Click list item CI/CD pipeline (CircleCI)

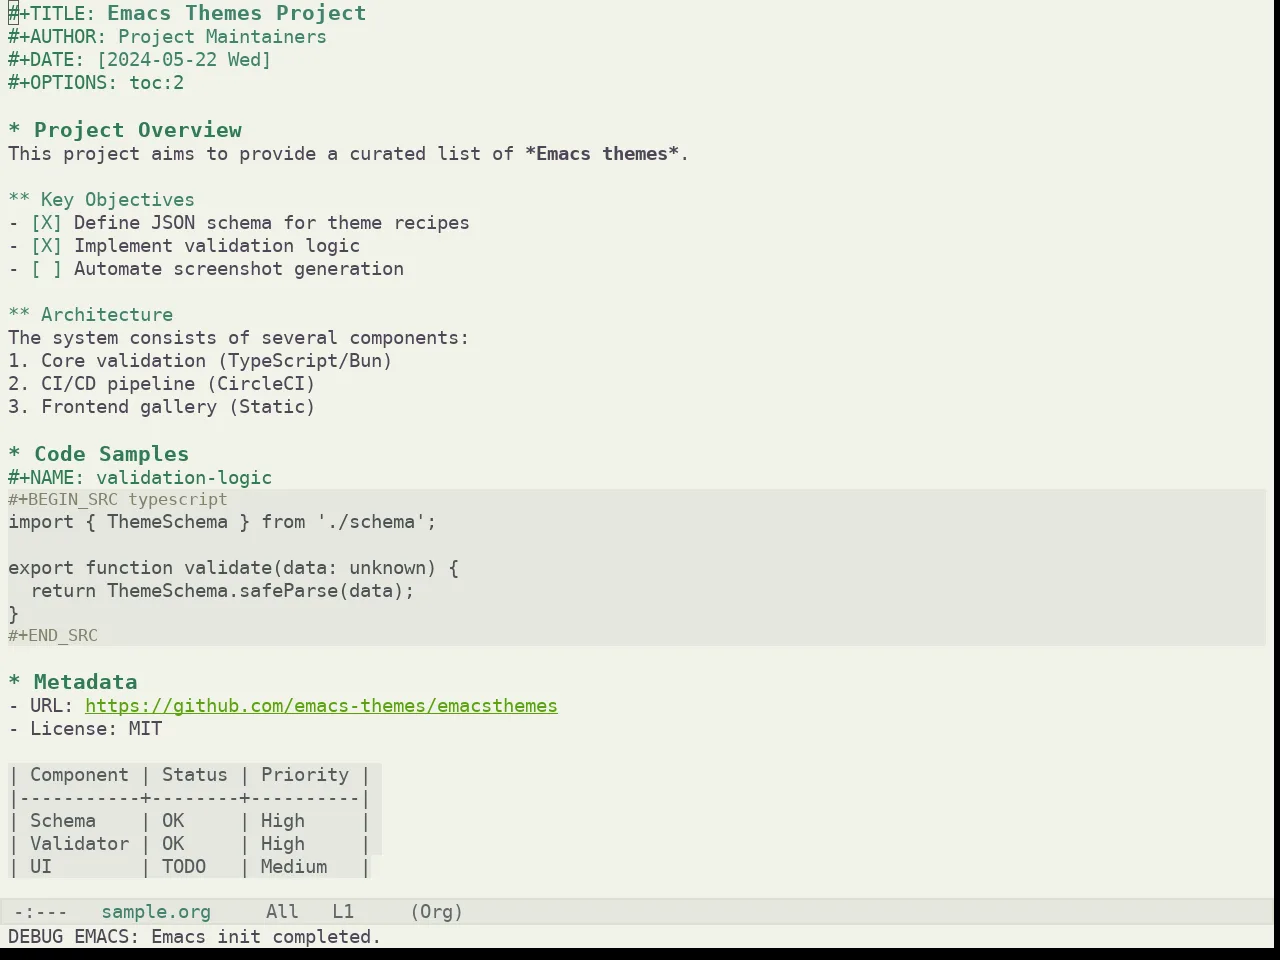161,384
